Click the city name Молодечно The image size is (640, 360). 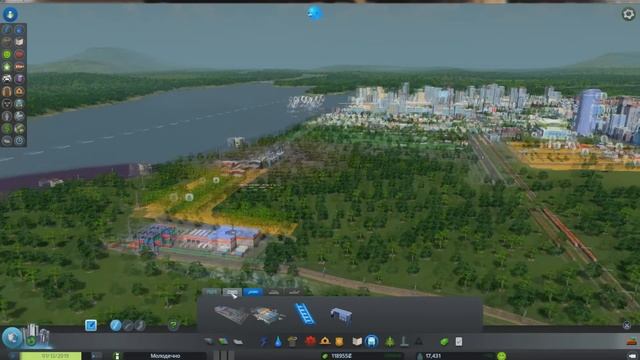(x=165, y=356)
